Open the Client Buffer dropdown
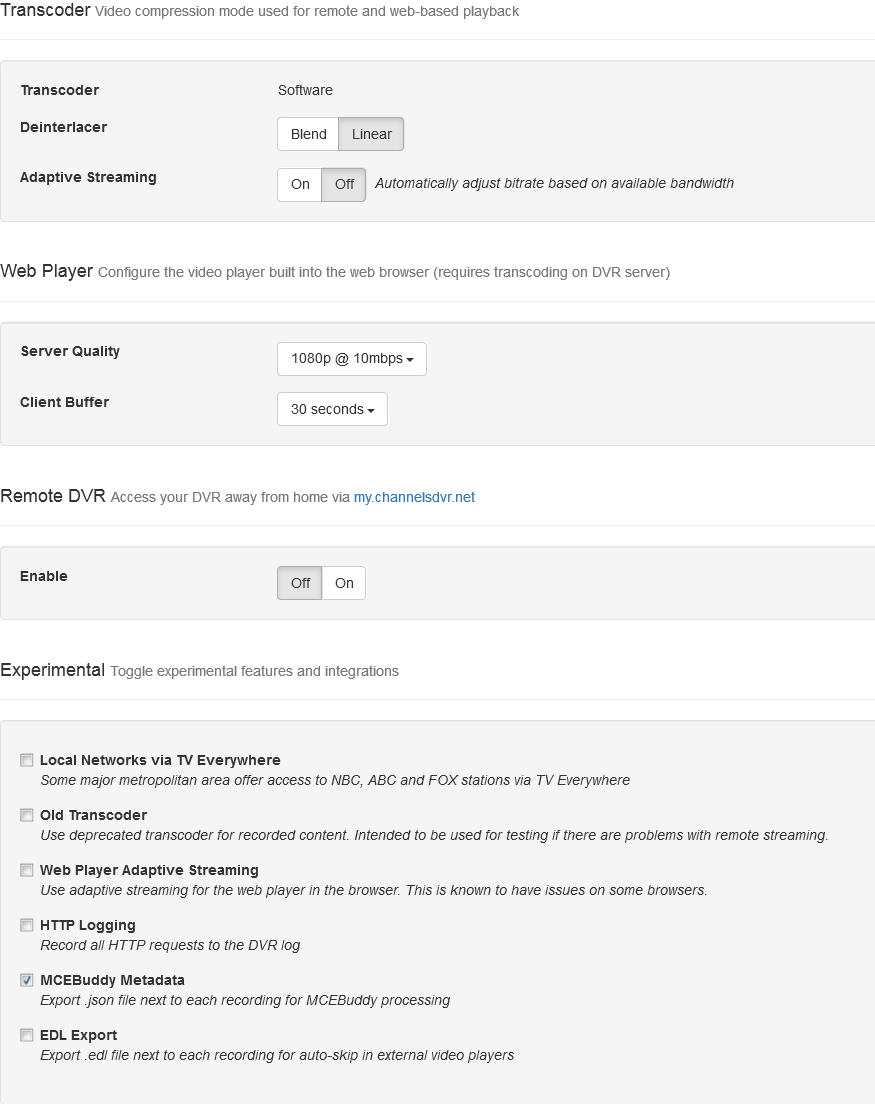Viewport: 875px width, 1104px height. (x=332, y=409)
